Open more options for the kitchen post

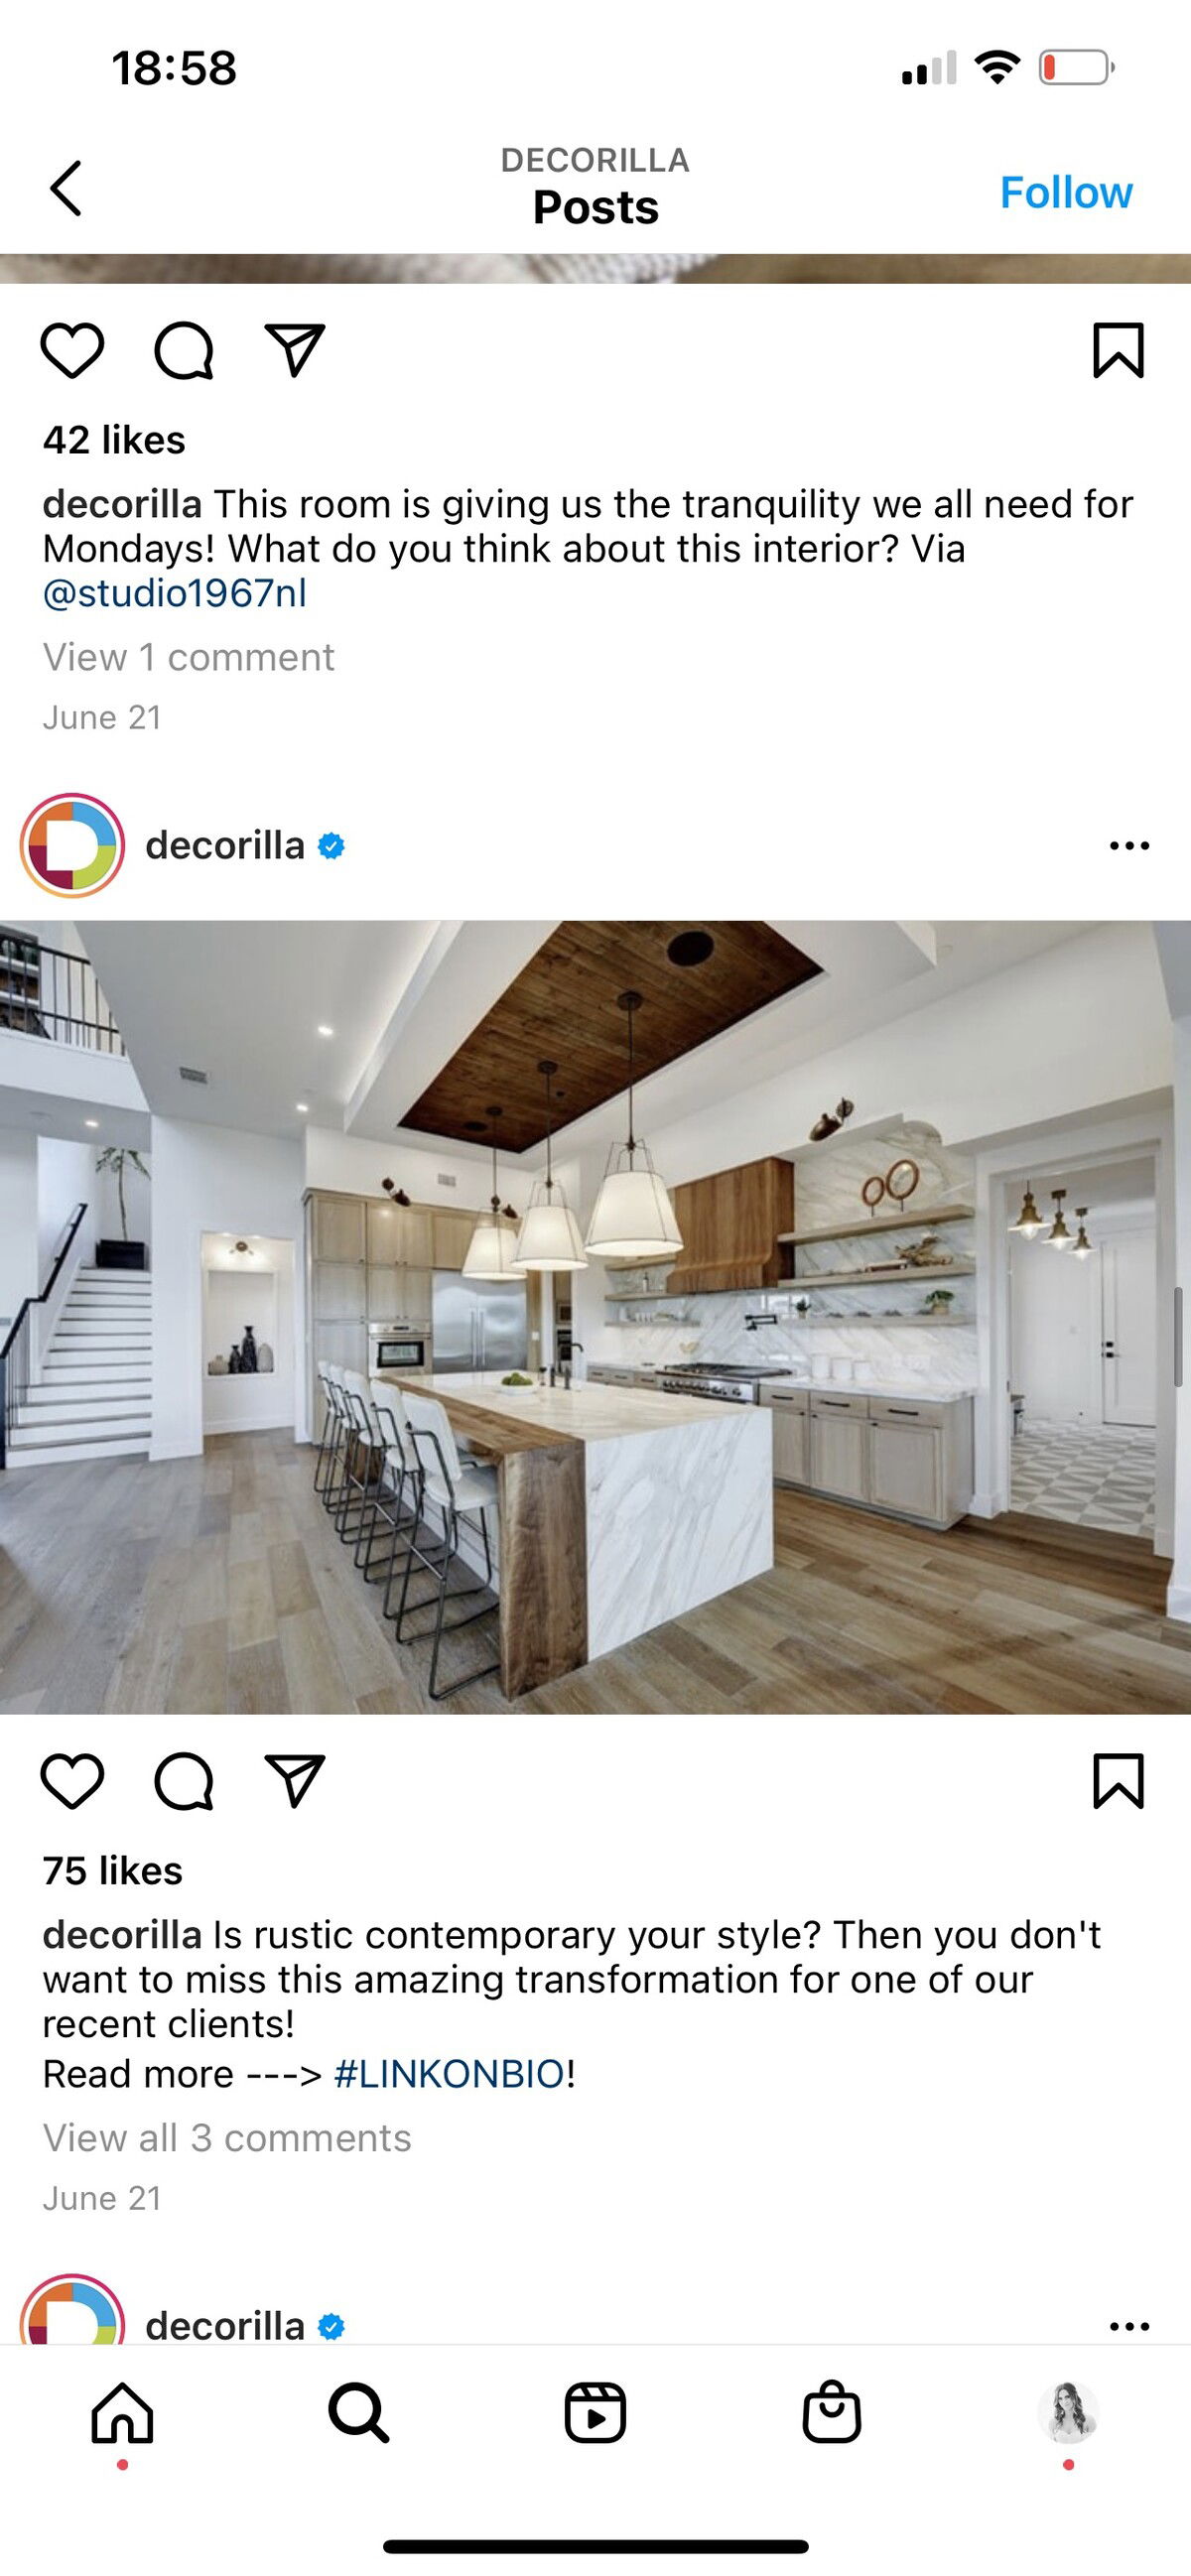click(x=1129, y=846)
